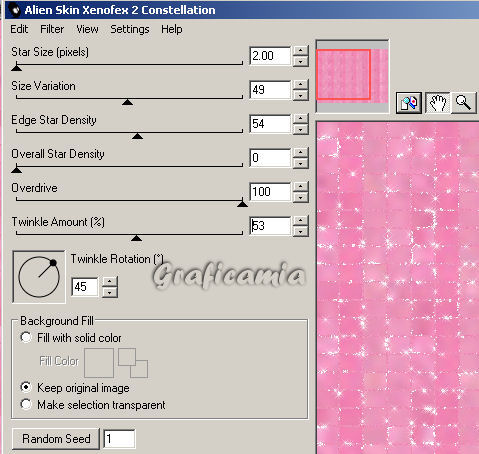Image resolution: width=479 pixels, height=454 pixels.
Task: Click the Twinkle Rotation angle dial
Action: [x=39, y=277]
